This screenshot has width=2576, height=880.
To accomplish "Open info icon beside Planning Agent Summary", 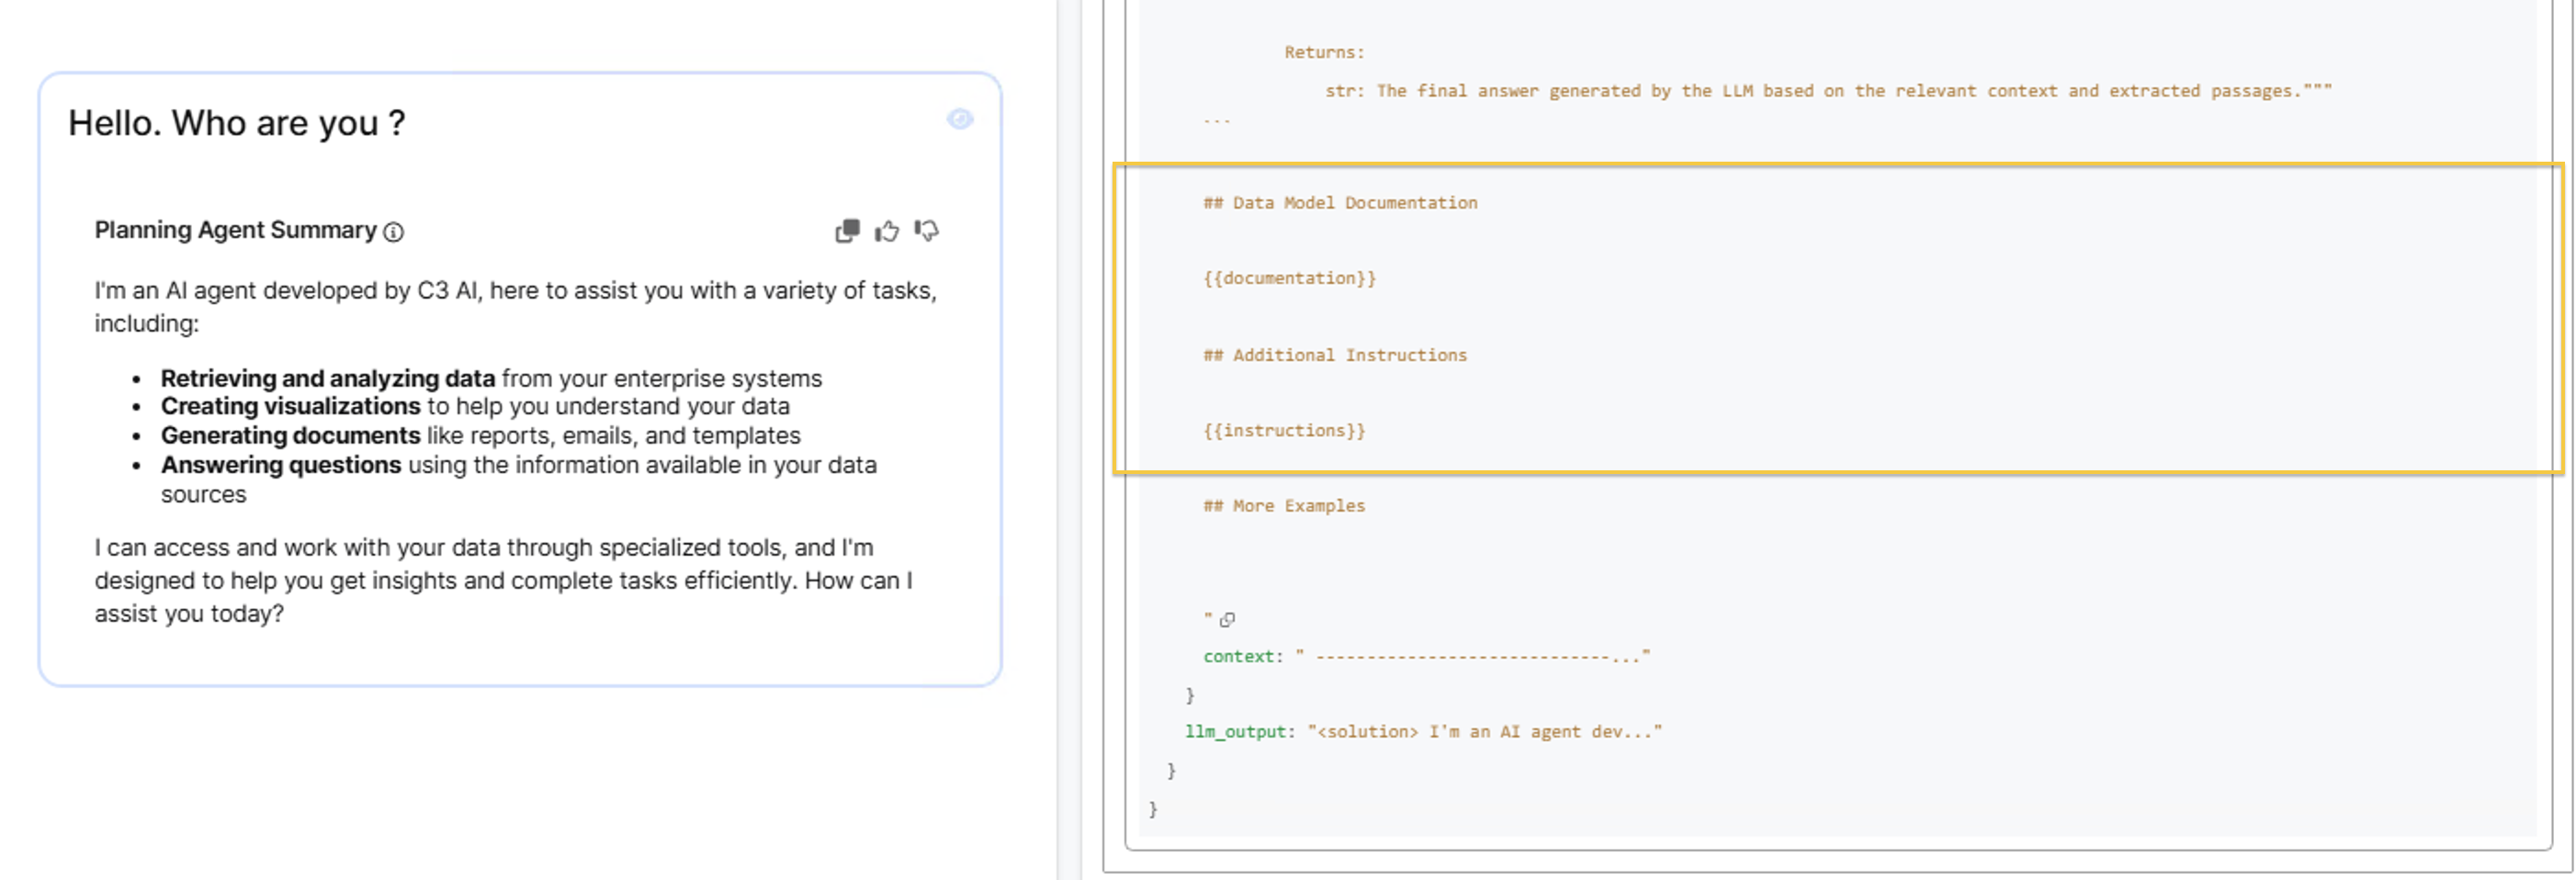I will click(394, 232).
